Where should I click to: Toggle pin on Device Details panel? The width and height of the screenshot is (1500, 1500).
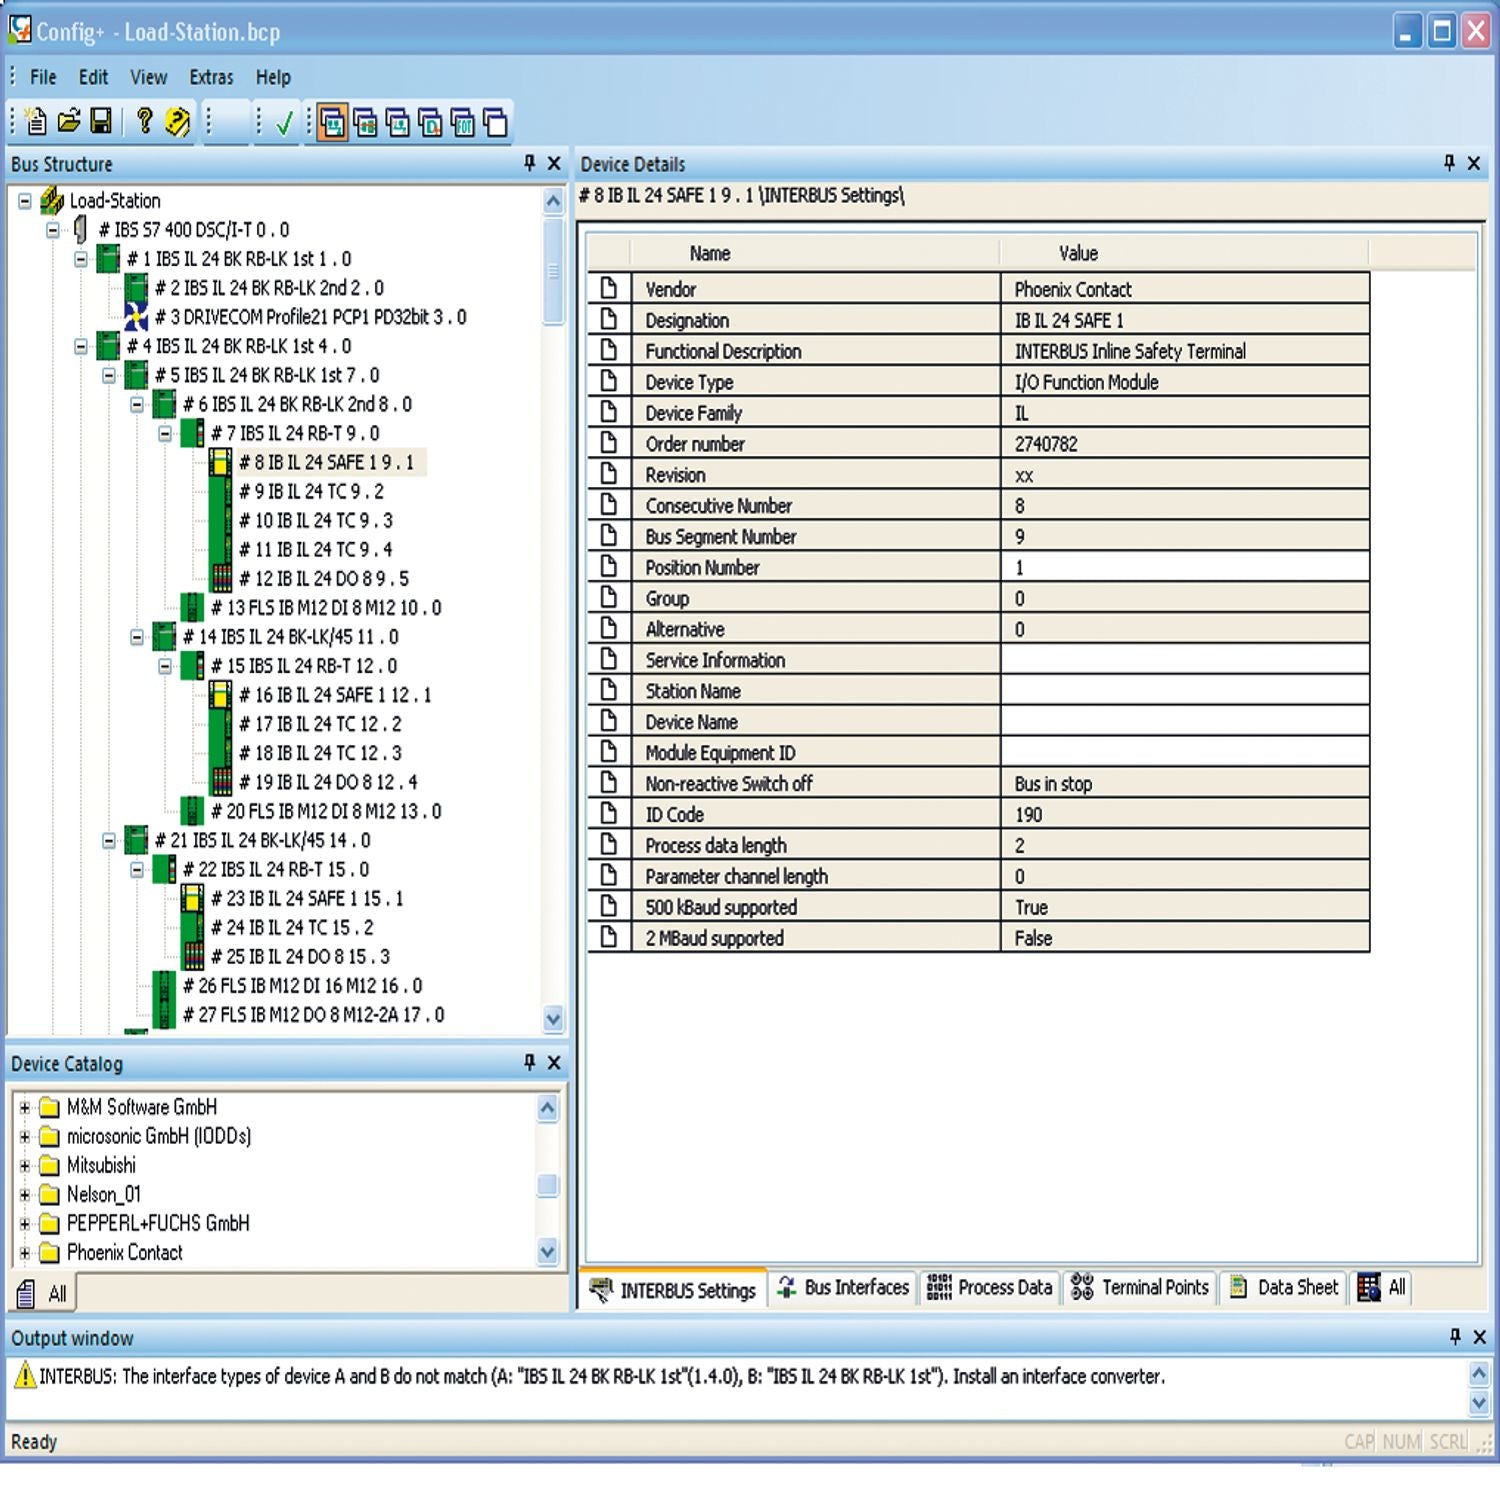point(1449,163)
